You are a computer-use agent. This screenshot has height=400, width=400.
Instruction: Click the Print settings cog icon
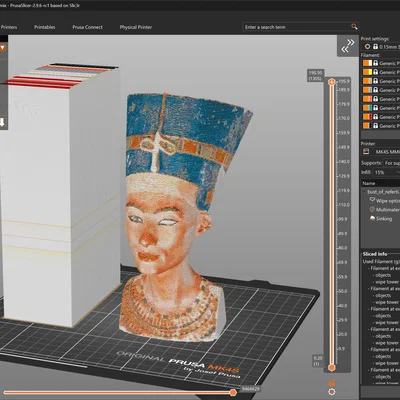click(x=367, y=47)
